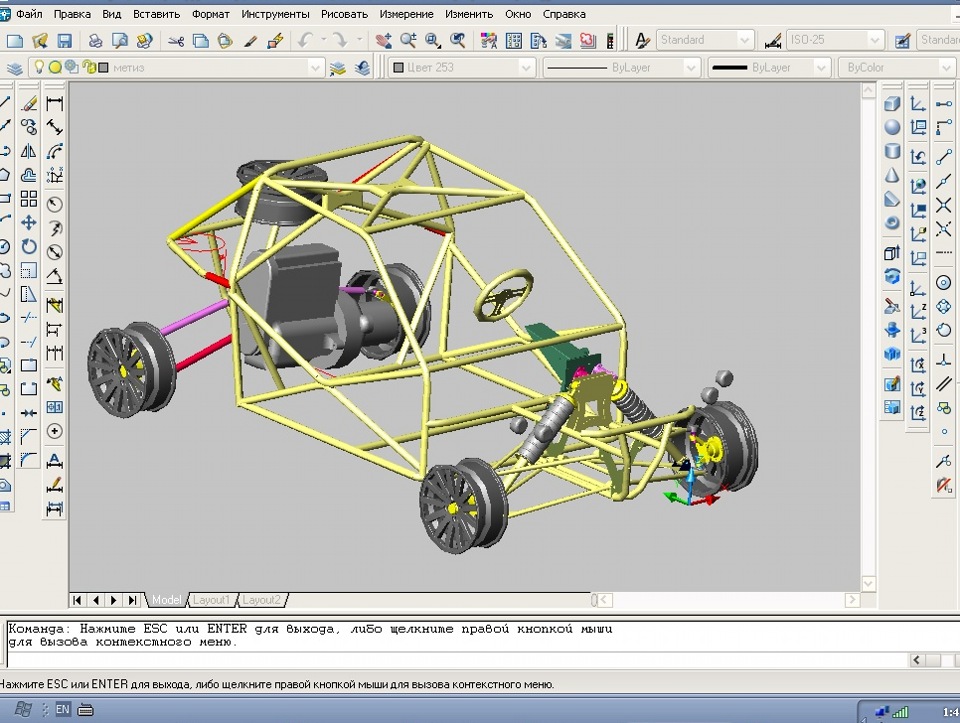Click the Rotate tool icon
This screenshot has width=960, height=723.
coord(29,246)
